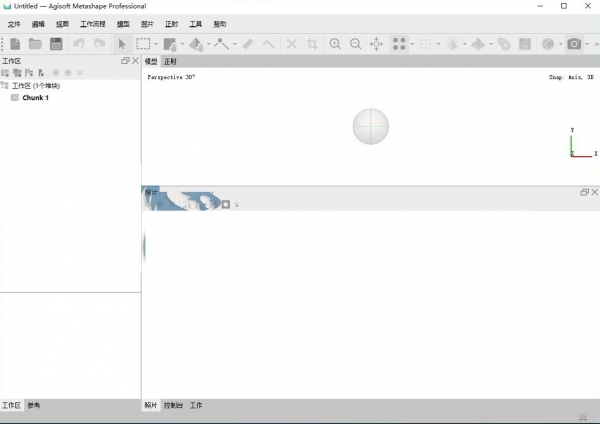The height and width of the screenshot is (424, 600).
Task: Click the trackball sphere in the model view
Action: (370, 127)
